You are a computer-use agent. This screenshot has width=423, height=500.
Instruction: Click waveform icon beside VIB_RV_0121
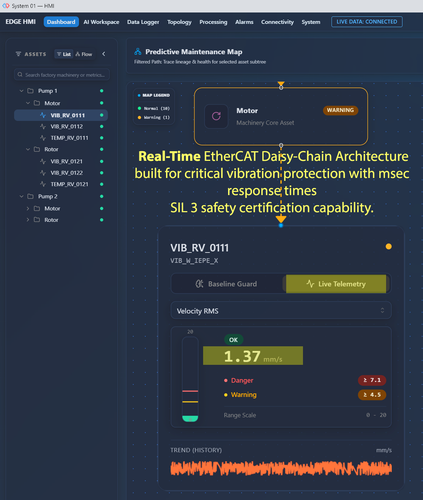pyautogui.click(x=43, y=161)
